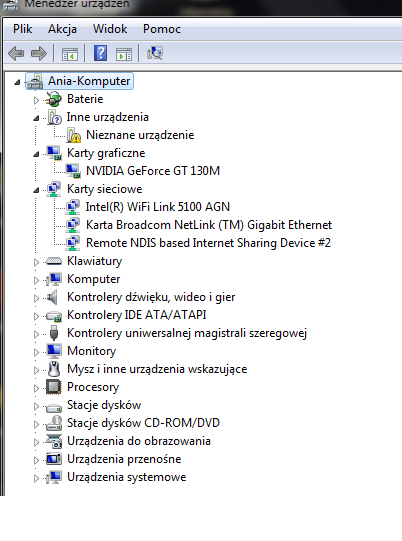402x541 pixels.
Task: Click Scan for hardware changes toolbar icon
Action: click(x=155, y=53)
